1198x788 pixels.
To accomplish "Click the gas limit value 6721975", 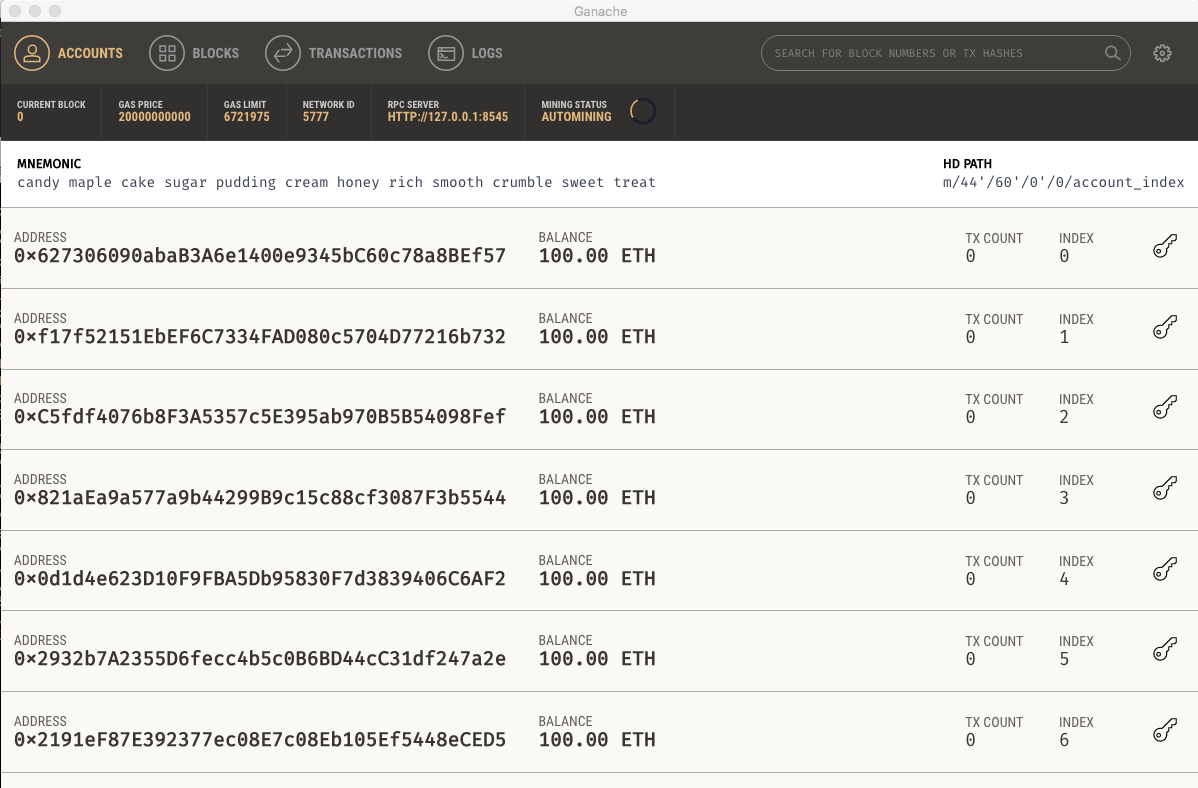I will 246,117.
